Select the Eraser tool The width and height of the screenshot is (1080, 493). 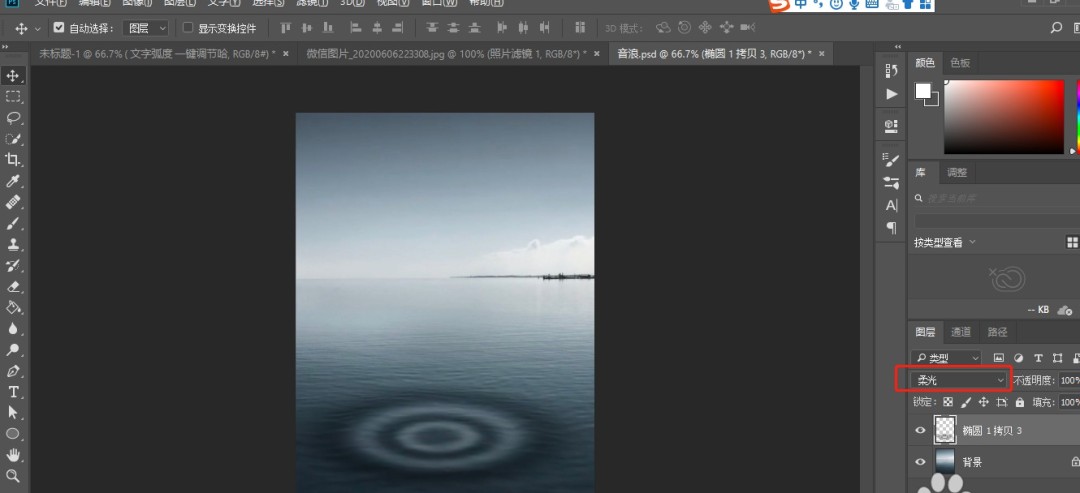[x=13, y=287]
